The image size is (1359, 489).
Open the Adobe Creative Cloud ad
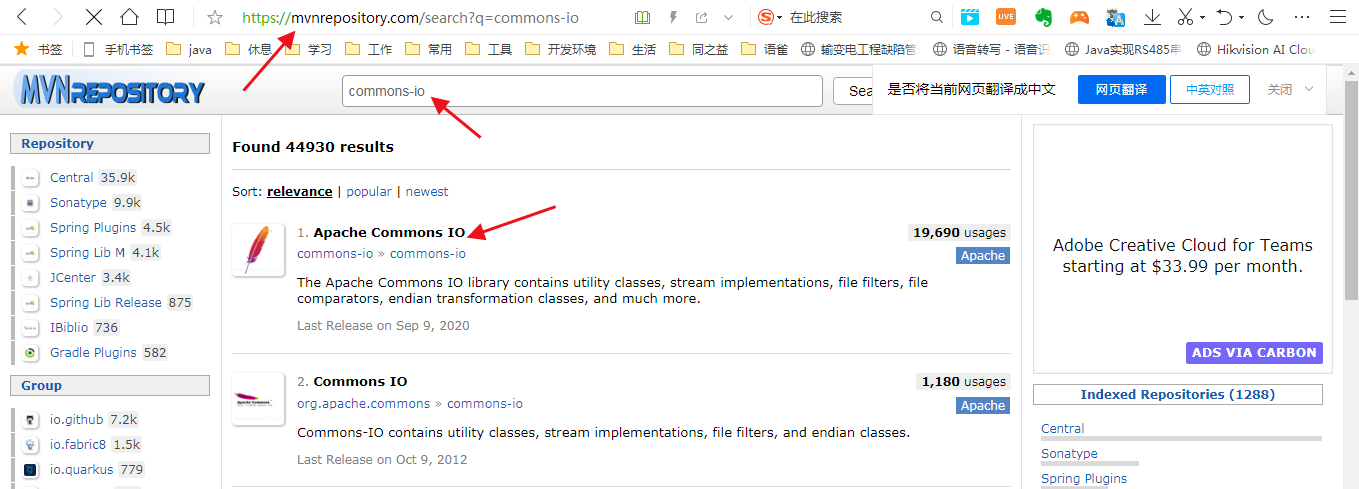tap(1183, 256)
